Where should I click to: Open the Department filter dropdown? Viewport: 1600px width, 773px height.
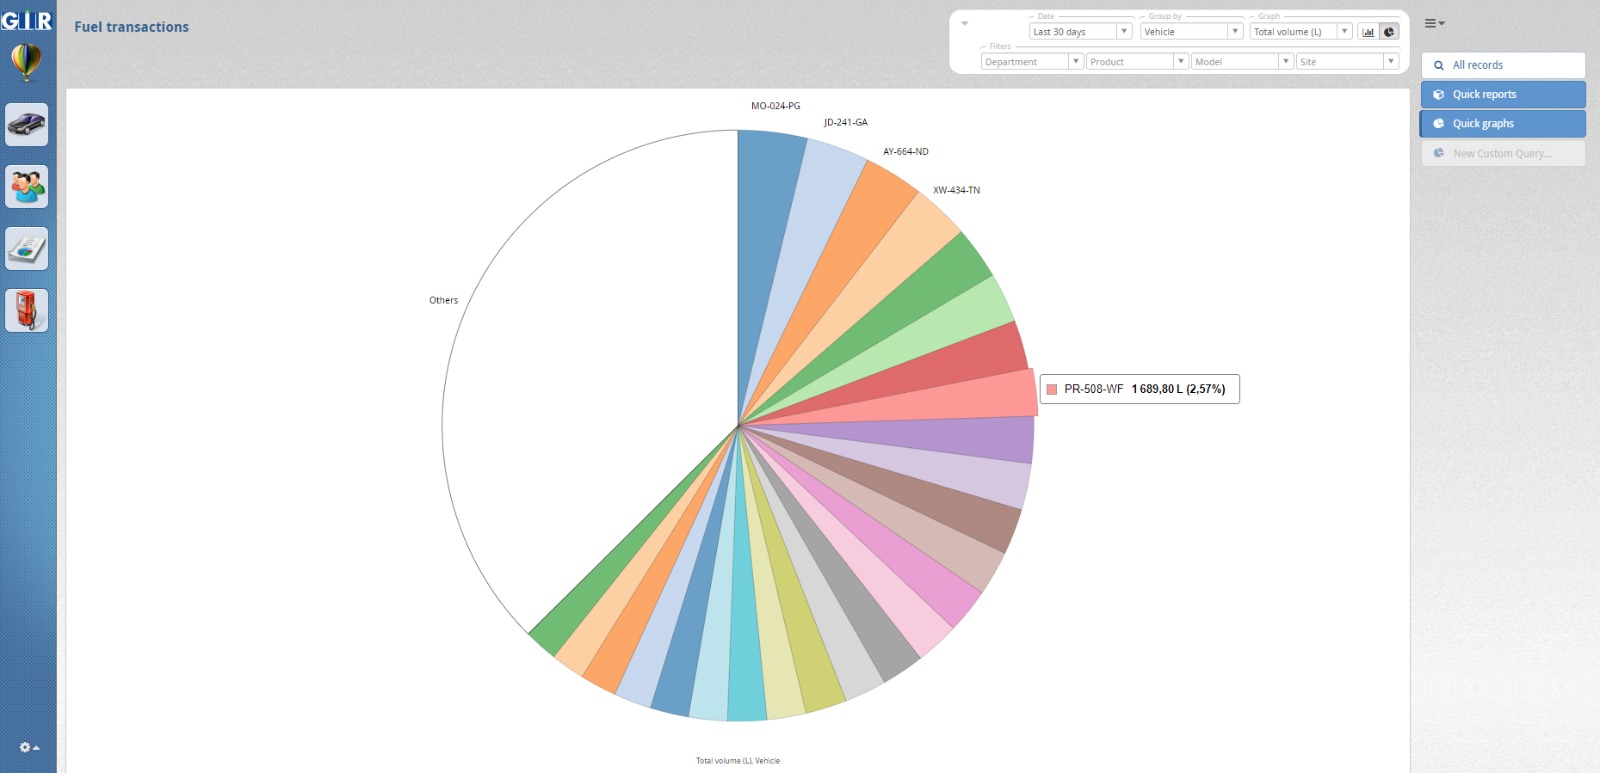1031,62
